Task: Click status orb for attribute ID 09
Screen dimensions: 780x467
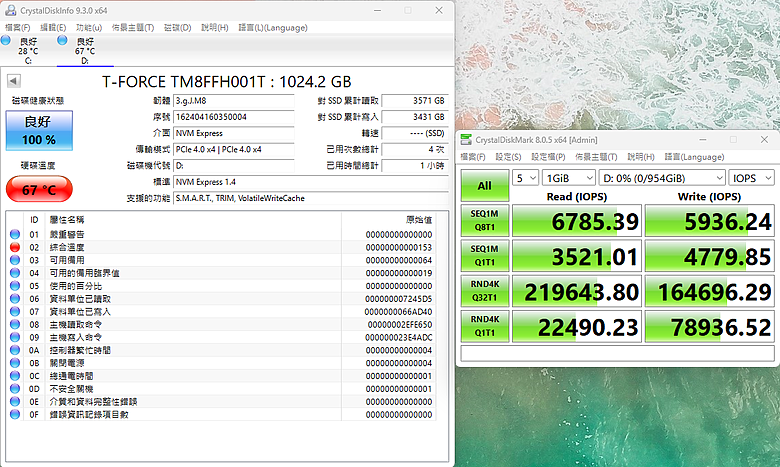Action: pos(15,337)
